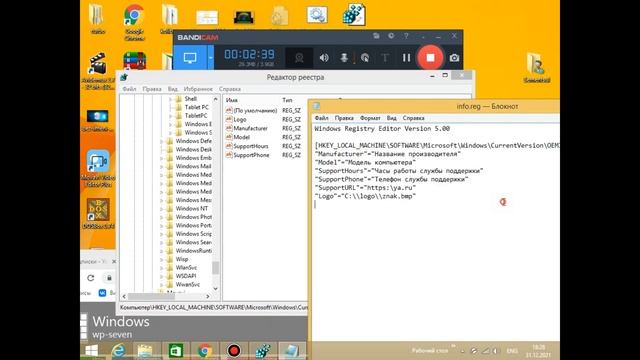640x360 pixels.
Task: Open Файл menu in Registry Editor
Action: tap(129, 89)
